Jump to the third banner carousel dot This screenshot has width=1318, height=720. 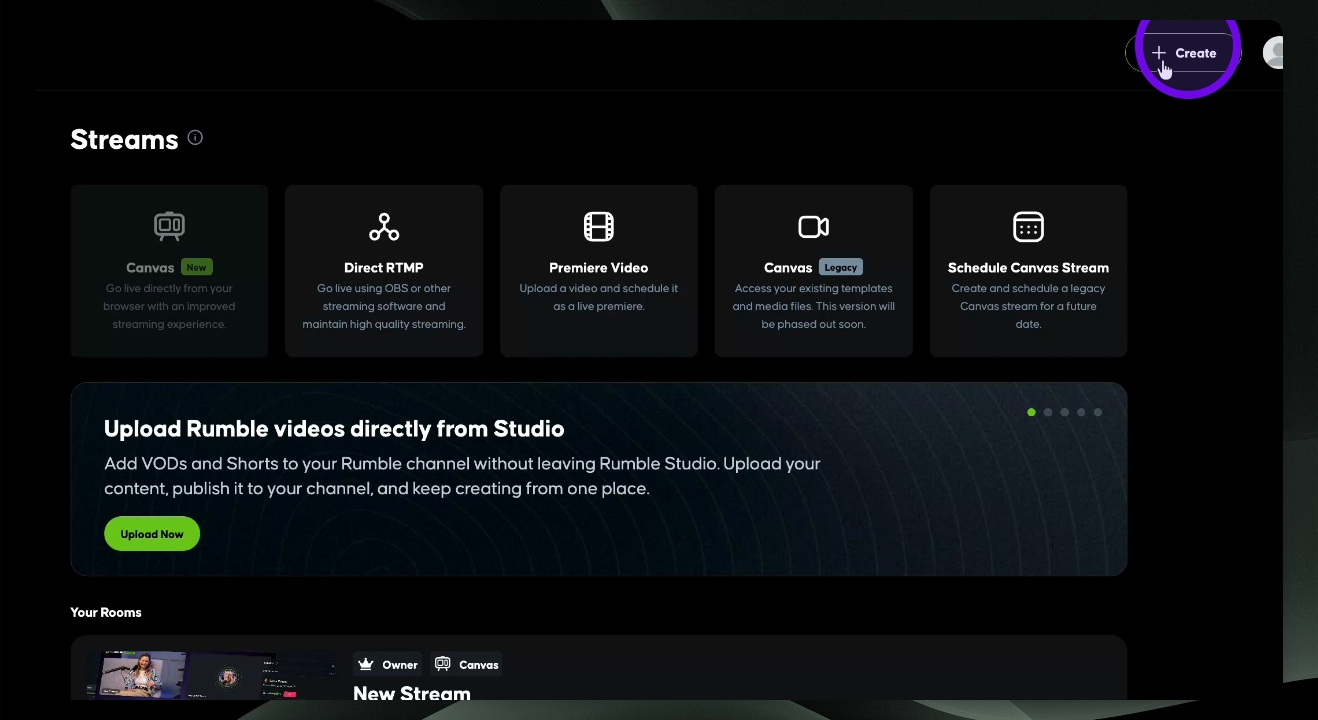click(1065, 412)
